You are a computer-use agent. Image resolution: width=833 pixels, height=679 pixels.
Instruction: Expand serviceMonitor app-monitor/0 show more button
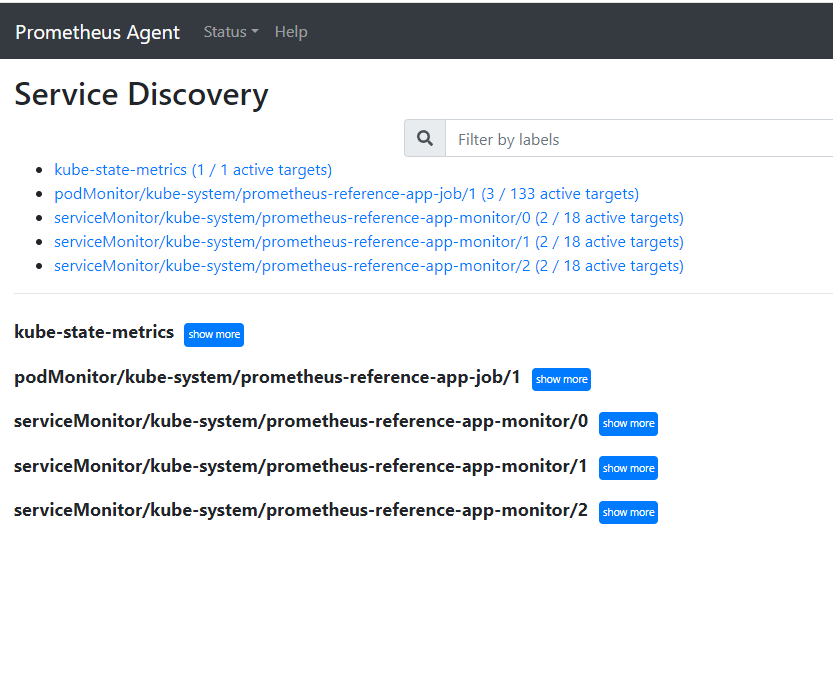click(628, 424)
